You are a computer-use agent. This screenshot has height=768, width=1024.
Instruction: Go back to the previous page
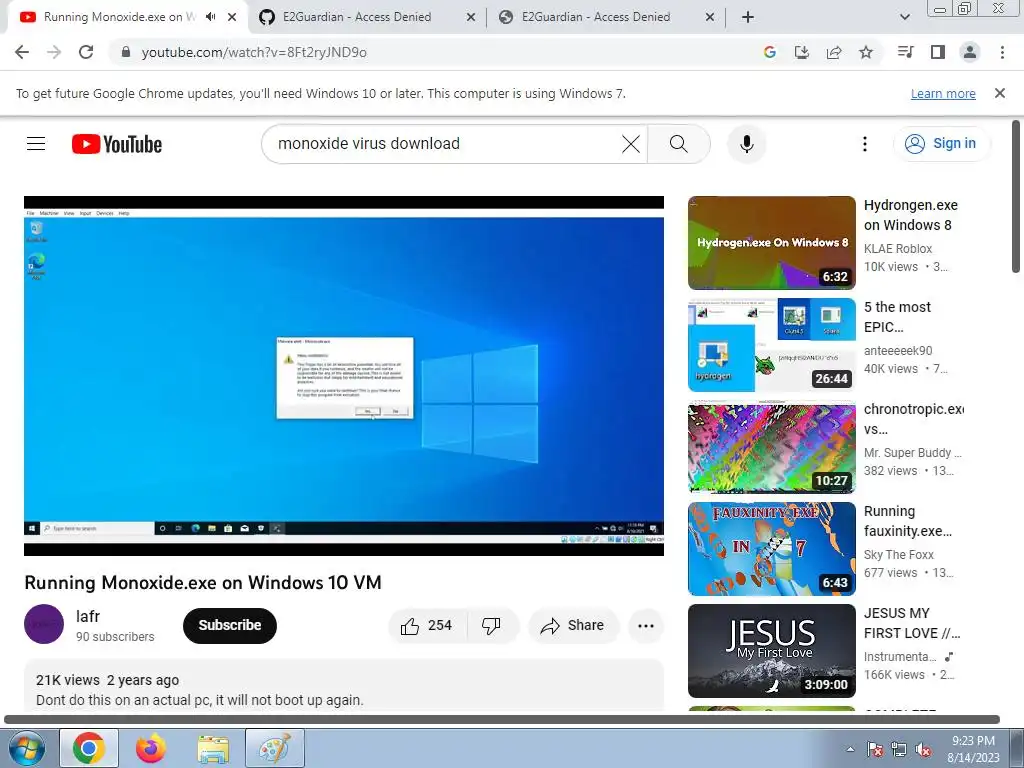click(22, 52)
